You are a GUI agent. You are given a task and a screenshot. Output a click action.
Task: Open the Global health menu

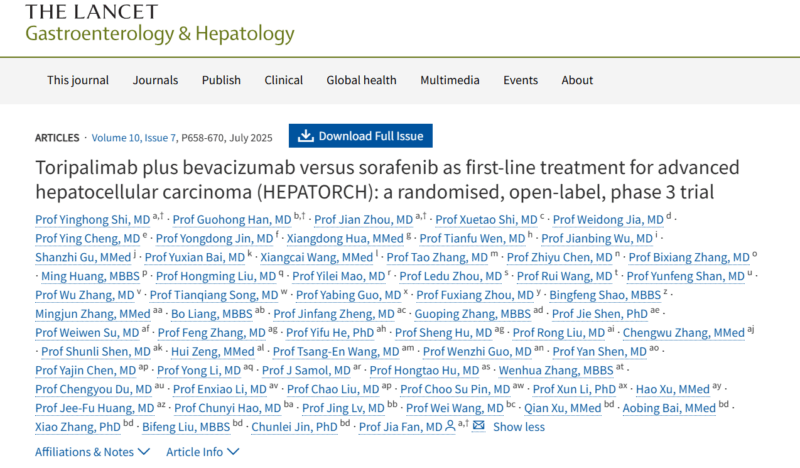point(361,80)
